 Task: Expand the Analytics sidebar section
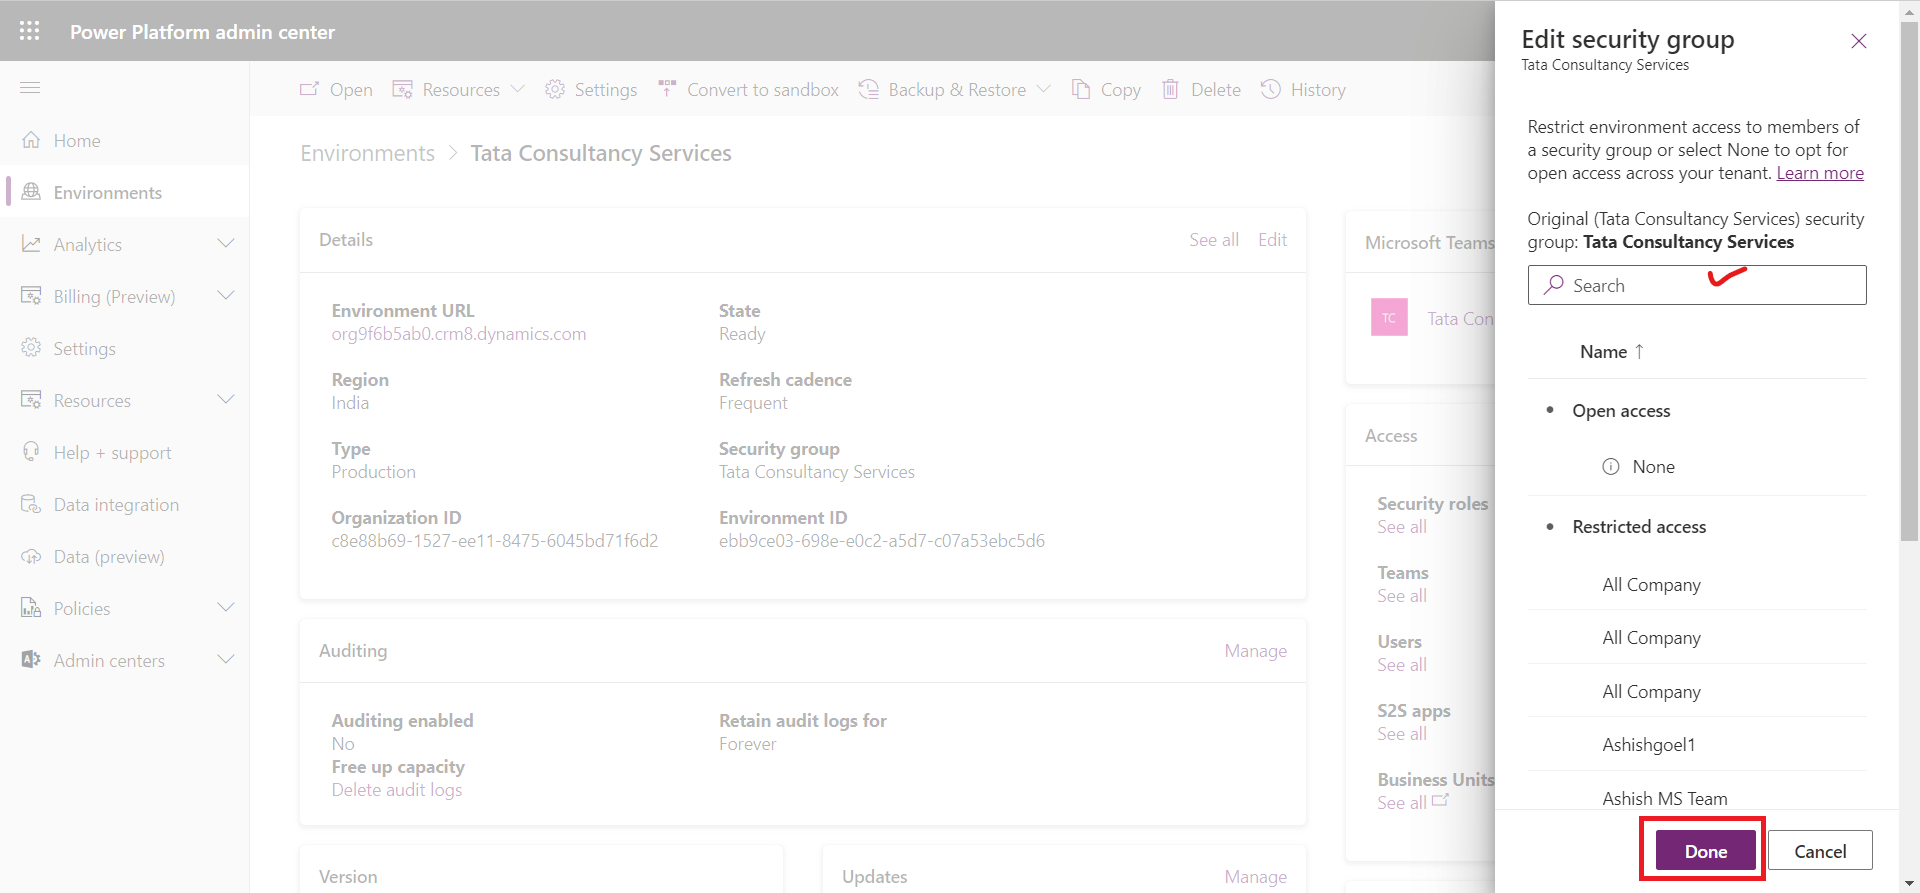pos(226,244)
